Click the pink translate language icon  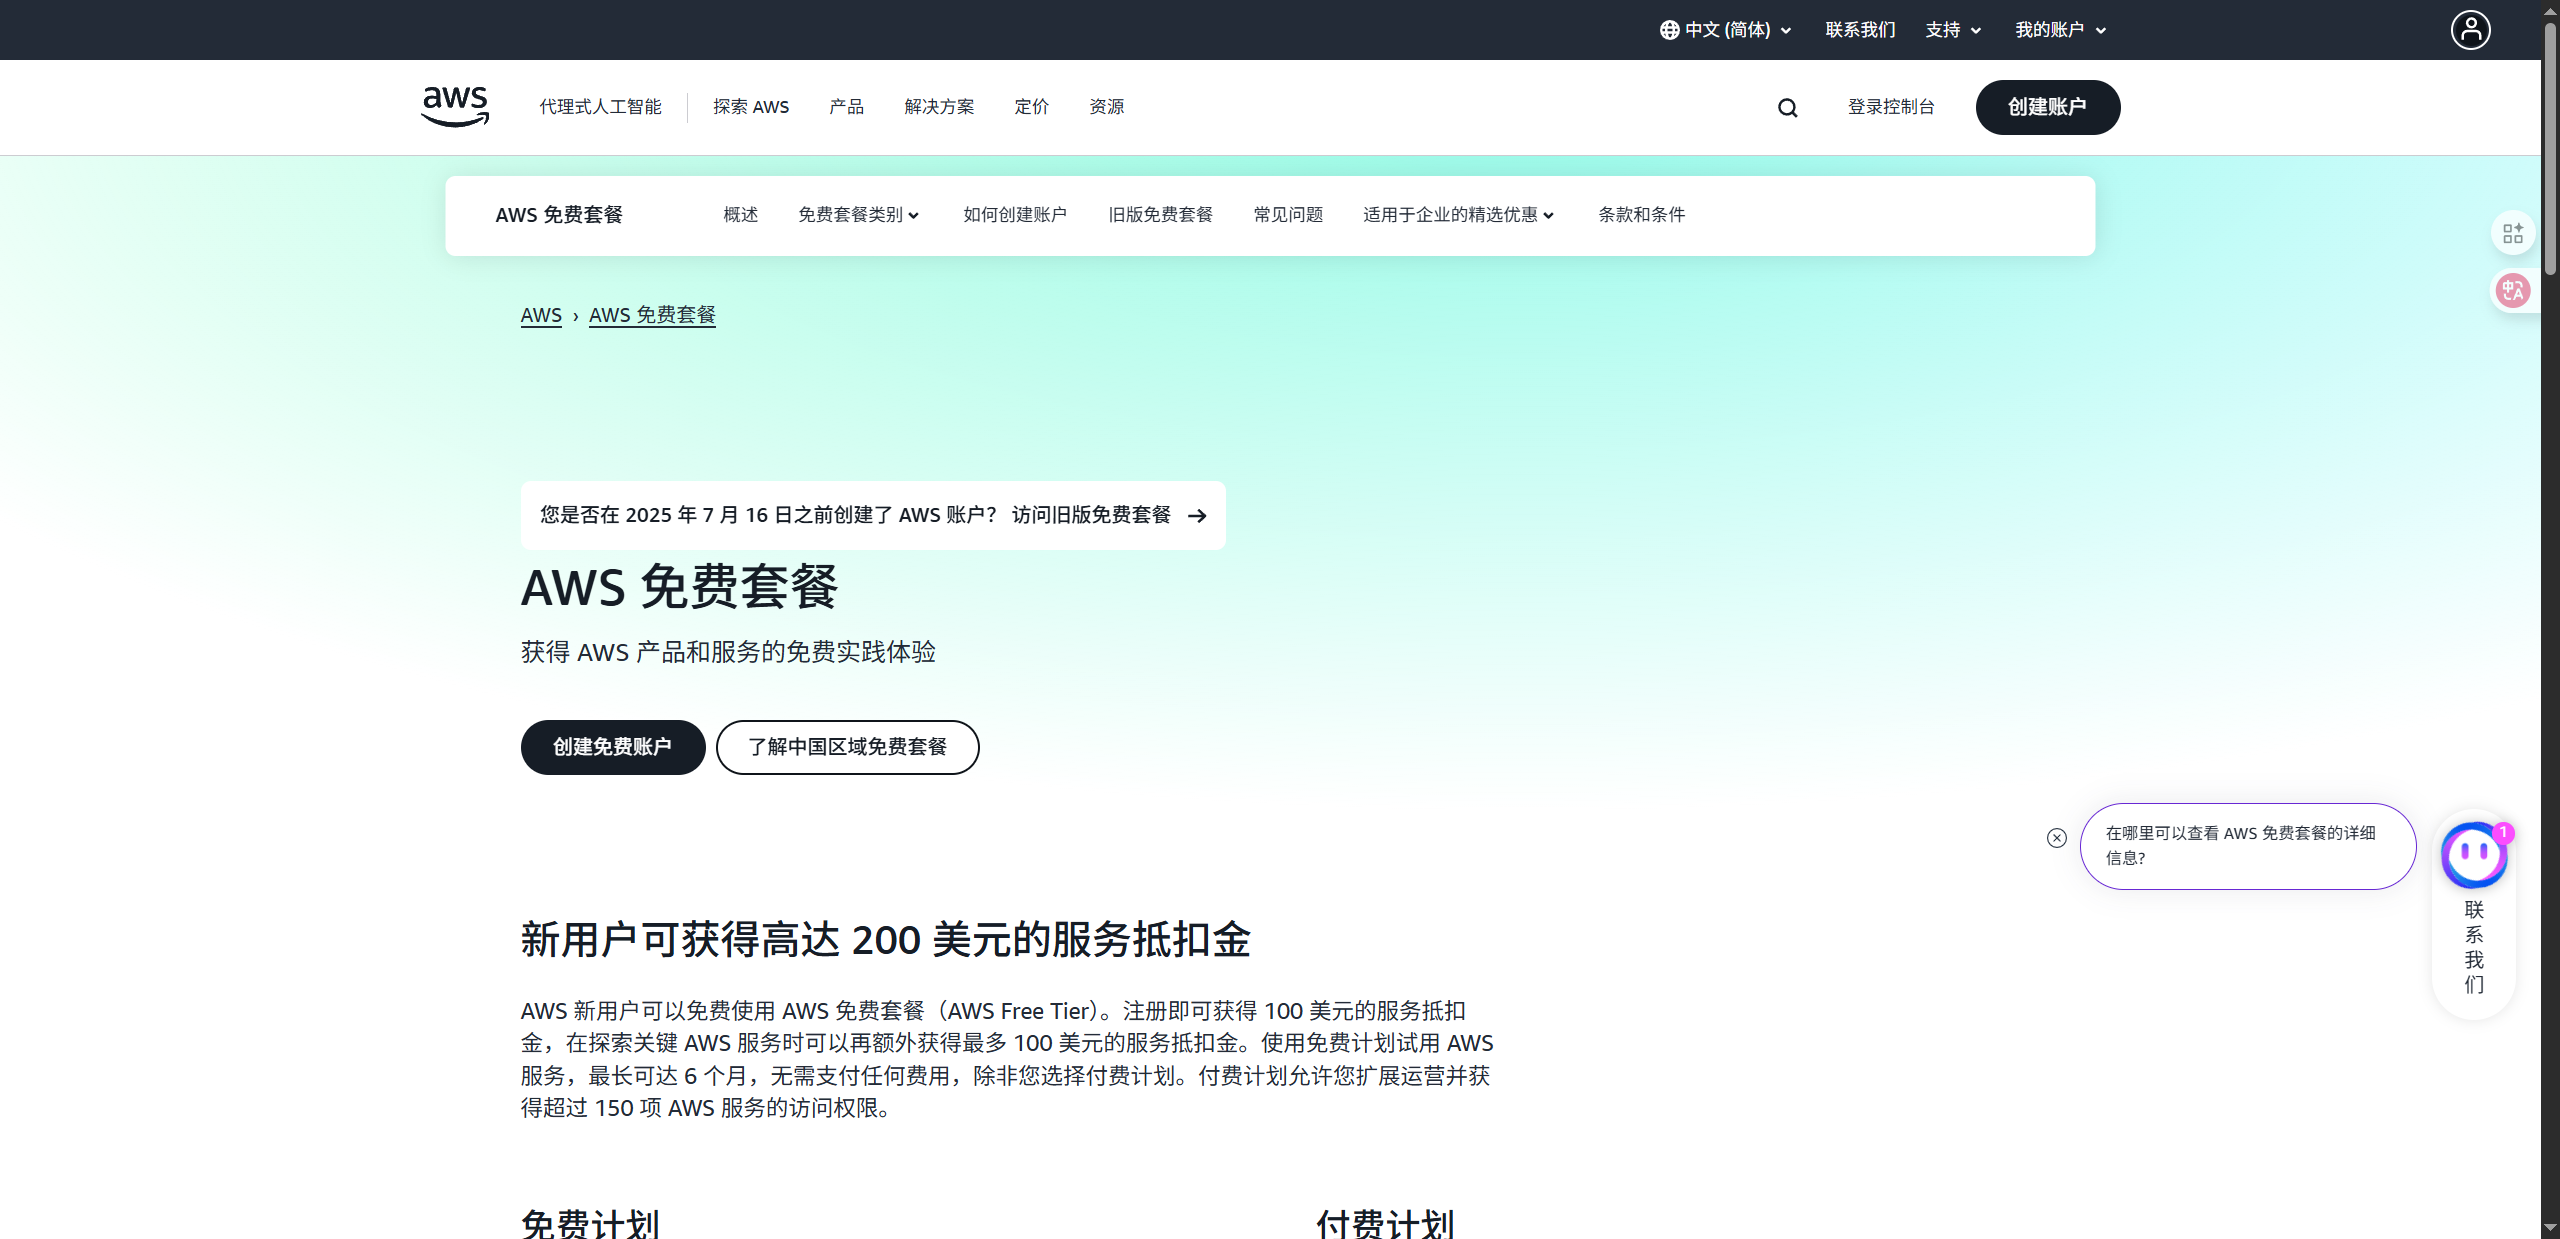pos(2512,291)
